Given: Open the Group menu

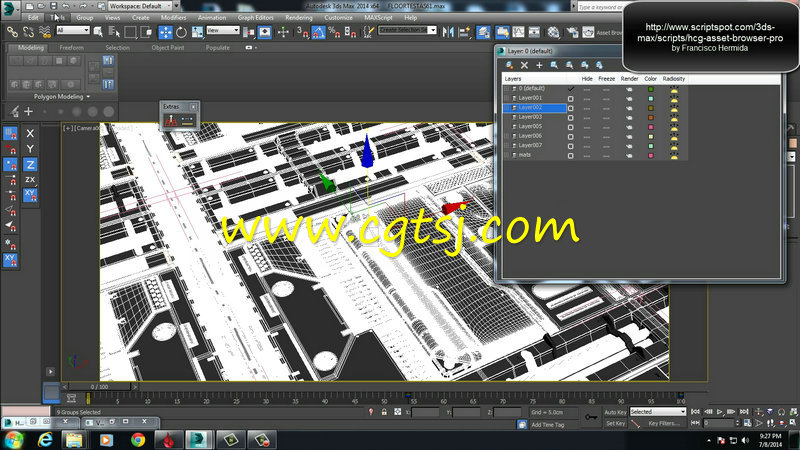Looking at the screenshot, I should point(85,17).
